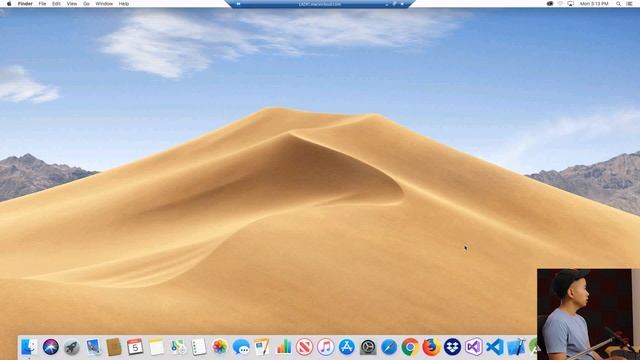The image size is (640, 360).
Task: Open the Window menu
Action: coord(104,4)
